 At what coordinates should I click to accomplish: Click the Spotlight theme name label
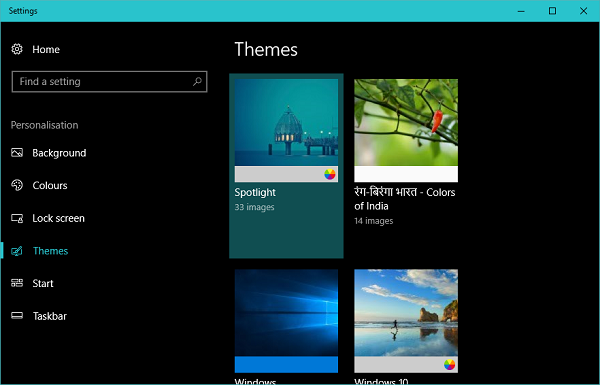pyautogui.click(x=255, y=192)
